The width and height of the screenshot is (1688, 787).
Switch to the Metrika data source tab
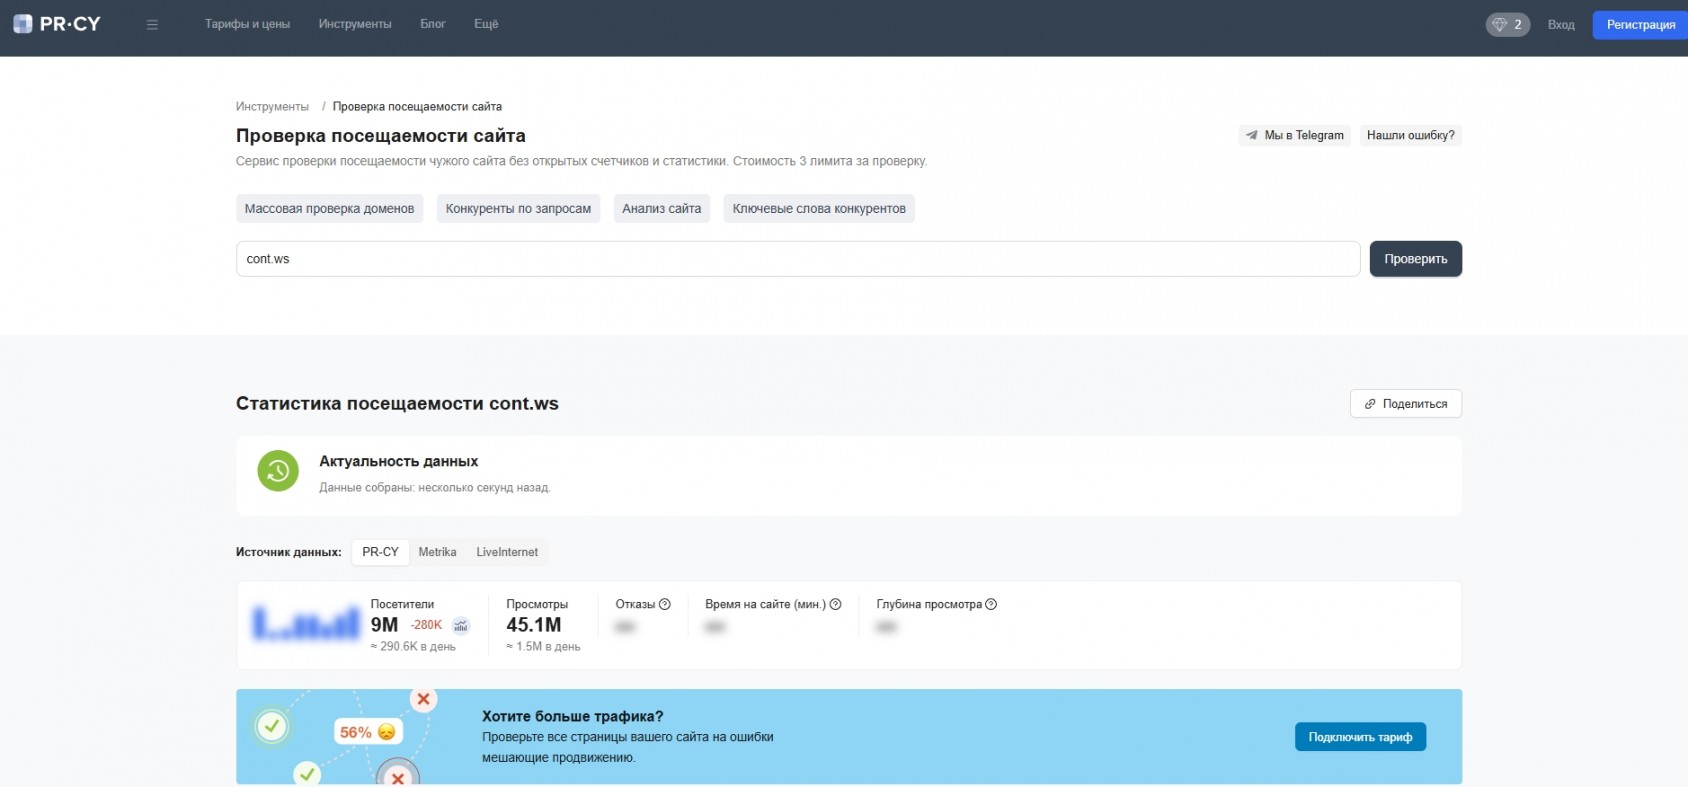437,552
